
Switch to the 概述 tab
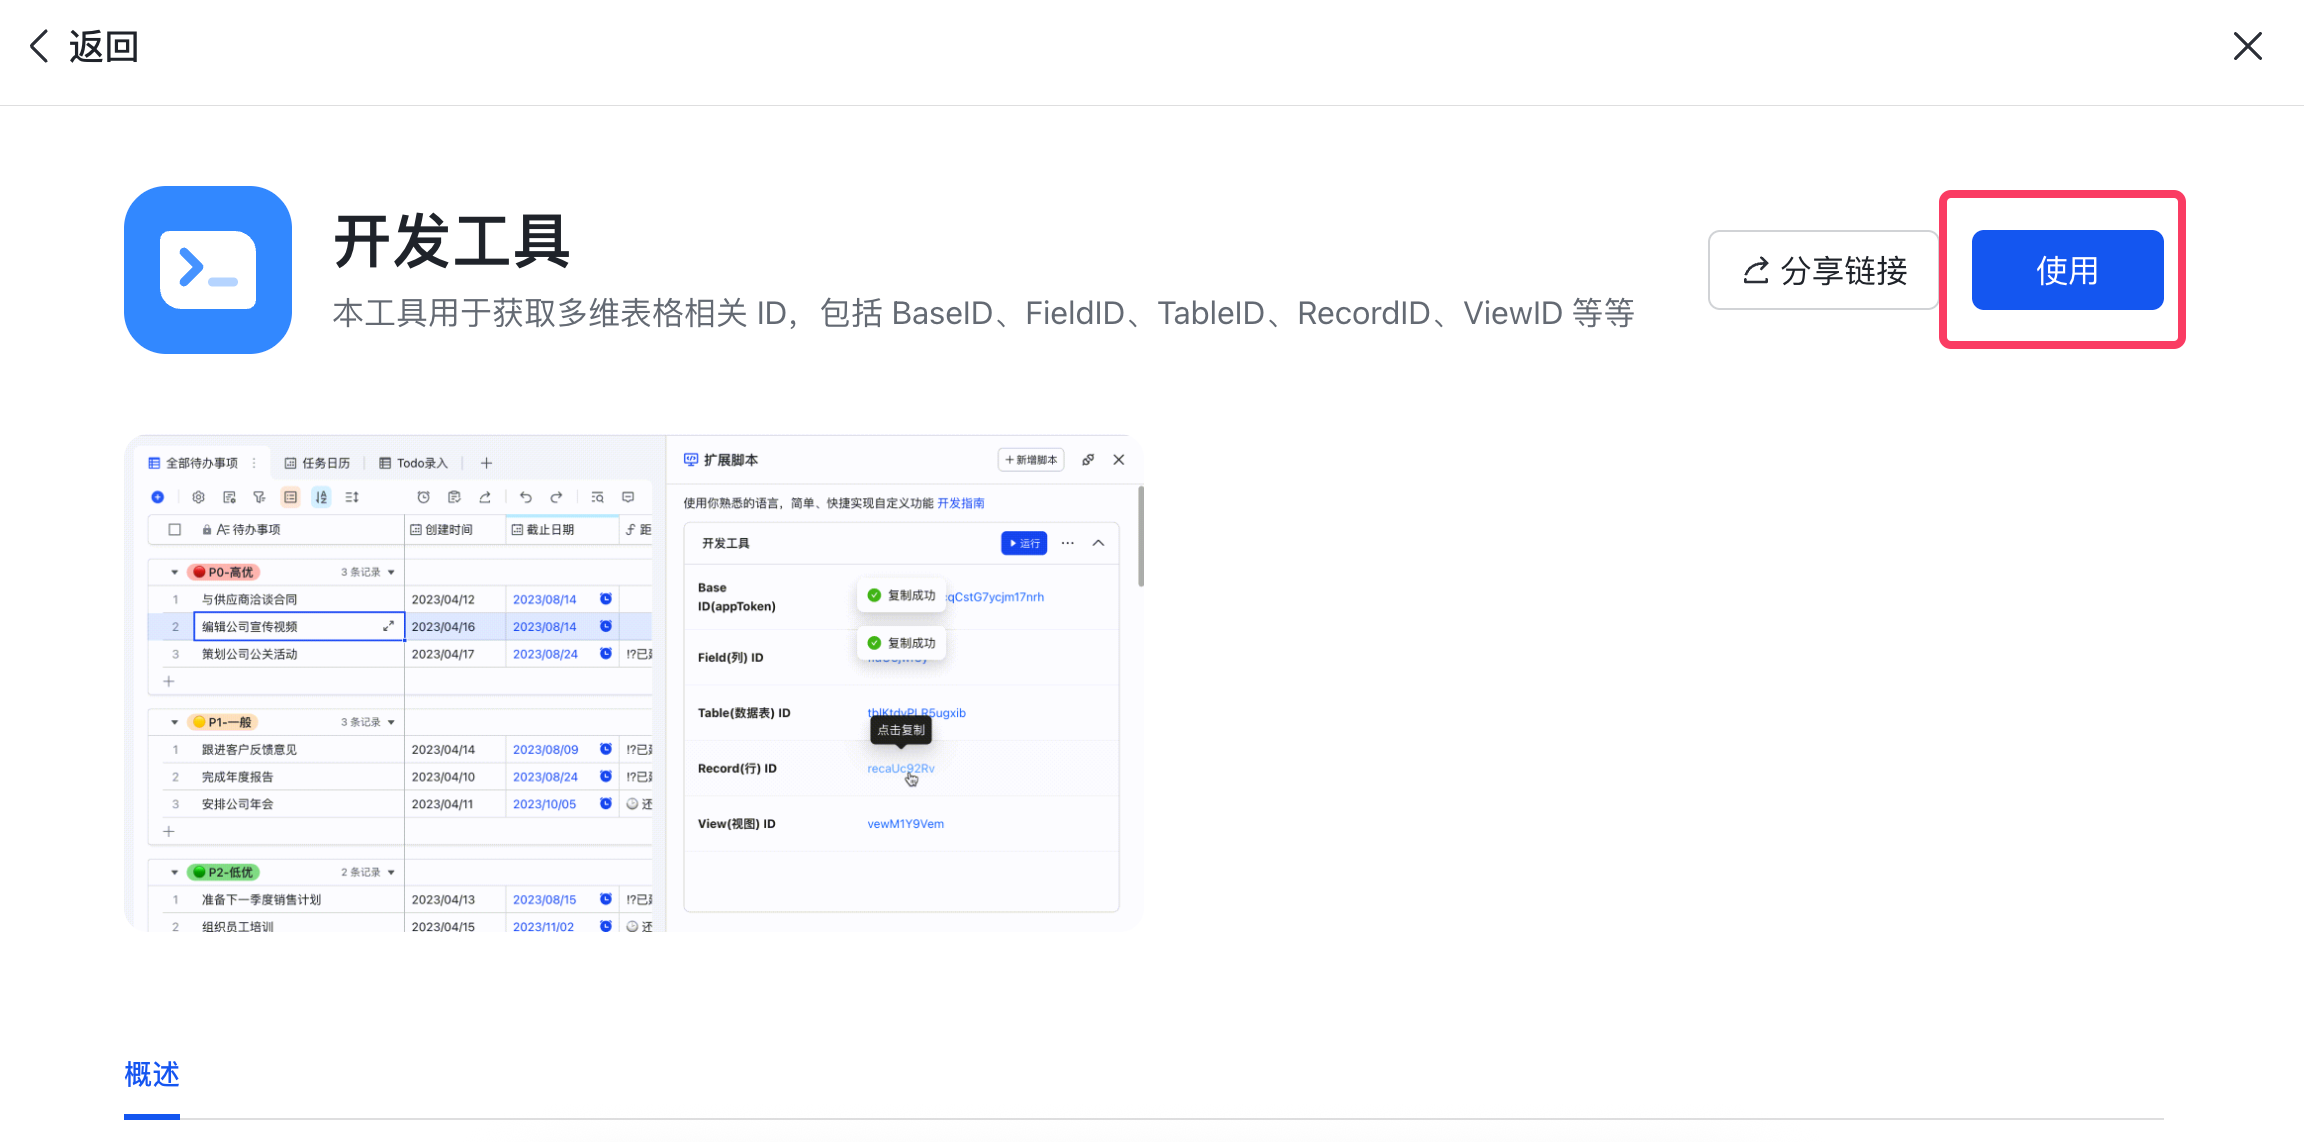pyautogui.click(x=152, y=1075)
